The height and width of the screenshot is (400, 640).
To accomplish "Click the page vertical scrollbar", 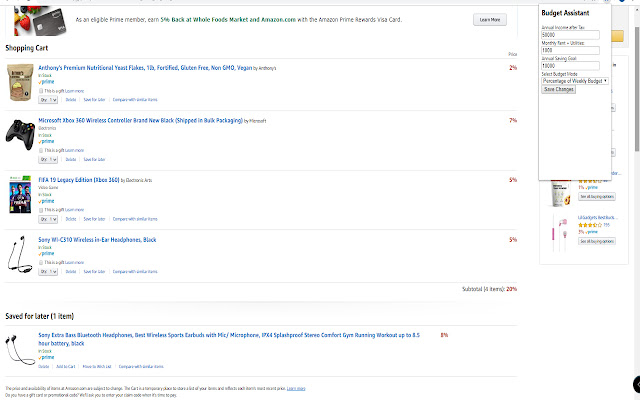I will coord(637,89).
